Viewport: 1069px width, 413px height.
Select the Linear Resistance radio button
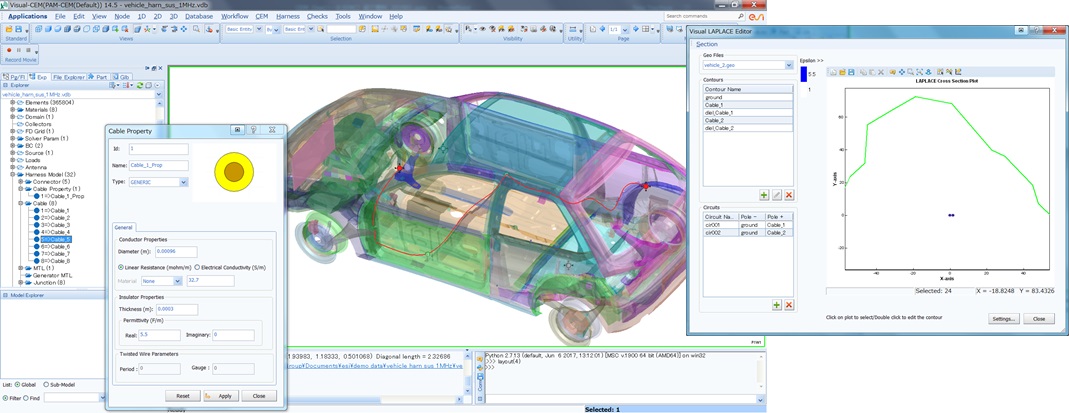point(121,267)
